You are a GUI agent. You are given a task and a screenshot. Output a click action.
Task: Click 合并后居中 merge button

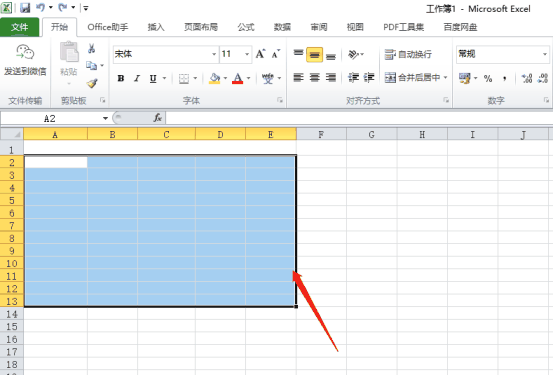412,77
